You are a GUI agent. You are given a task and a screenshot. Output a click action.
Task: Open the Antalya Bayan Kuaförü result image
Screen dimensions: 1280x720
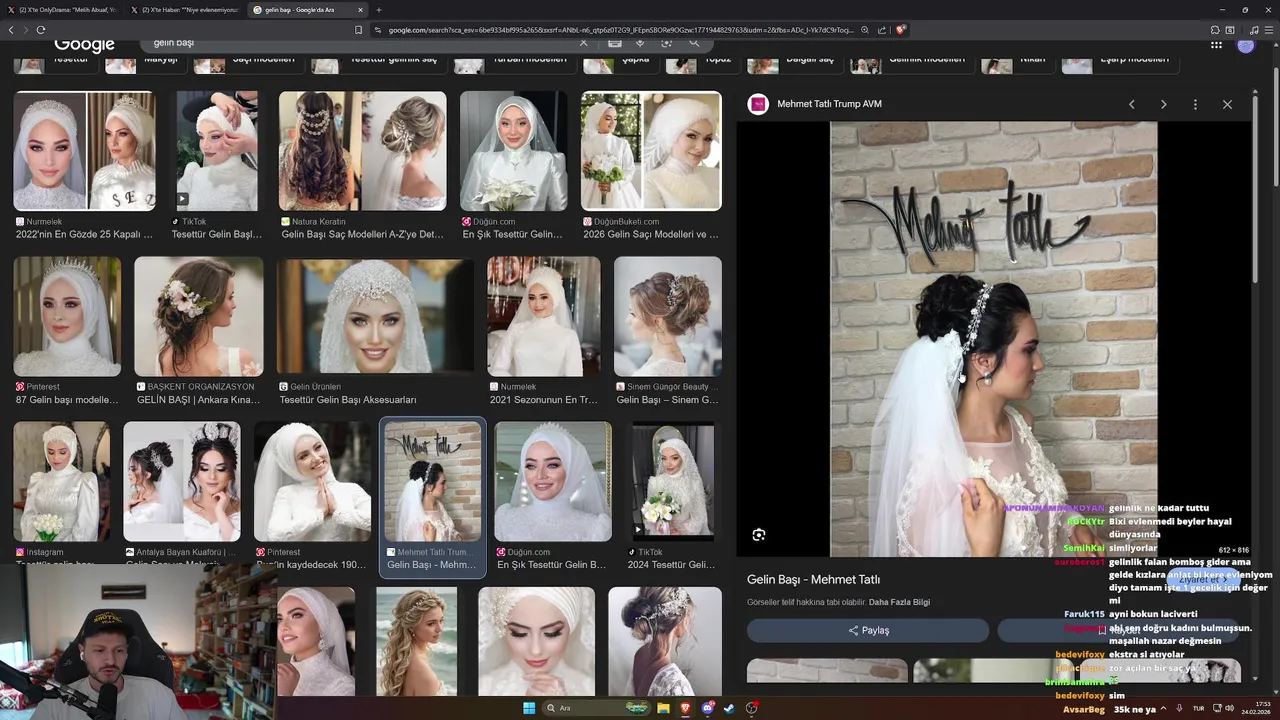(182, 481)
